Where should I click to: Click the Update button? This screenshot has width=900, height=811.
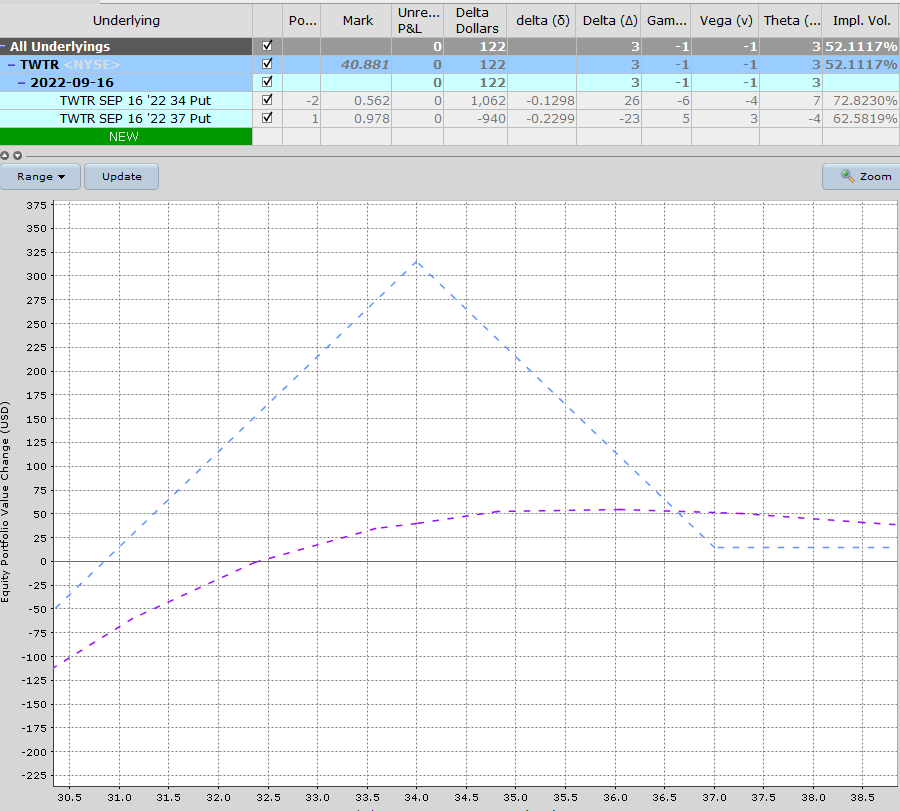pyautogui.click(x=121, y=176)
